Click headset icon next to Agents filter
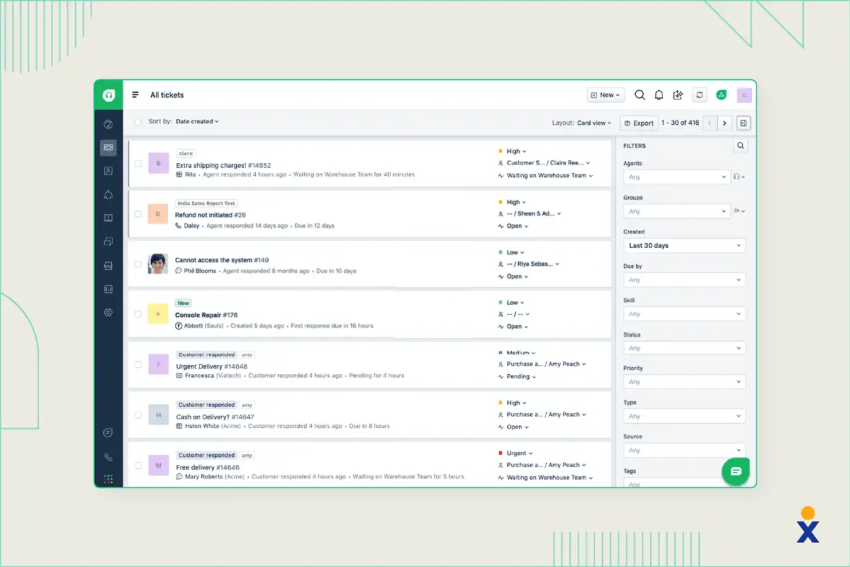This screenshot has width=850, height=567. pos(738,177)
